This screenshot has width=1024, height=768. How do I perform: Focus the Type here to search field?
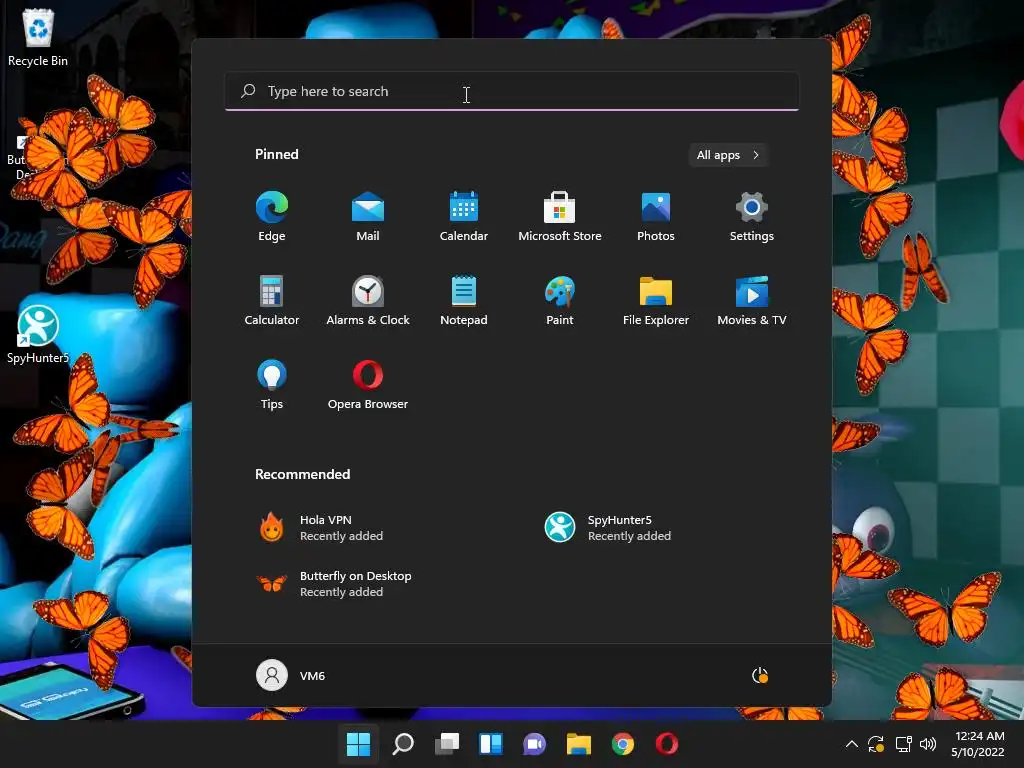pyautogui.click(x=512, y=91)
